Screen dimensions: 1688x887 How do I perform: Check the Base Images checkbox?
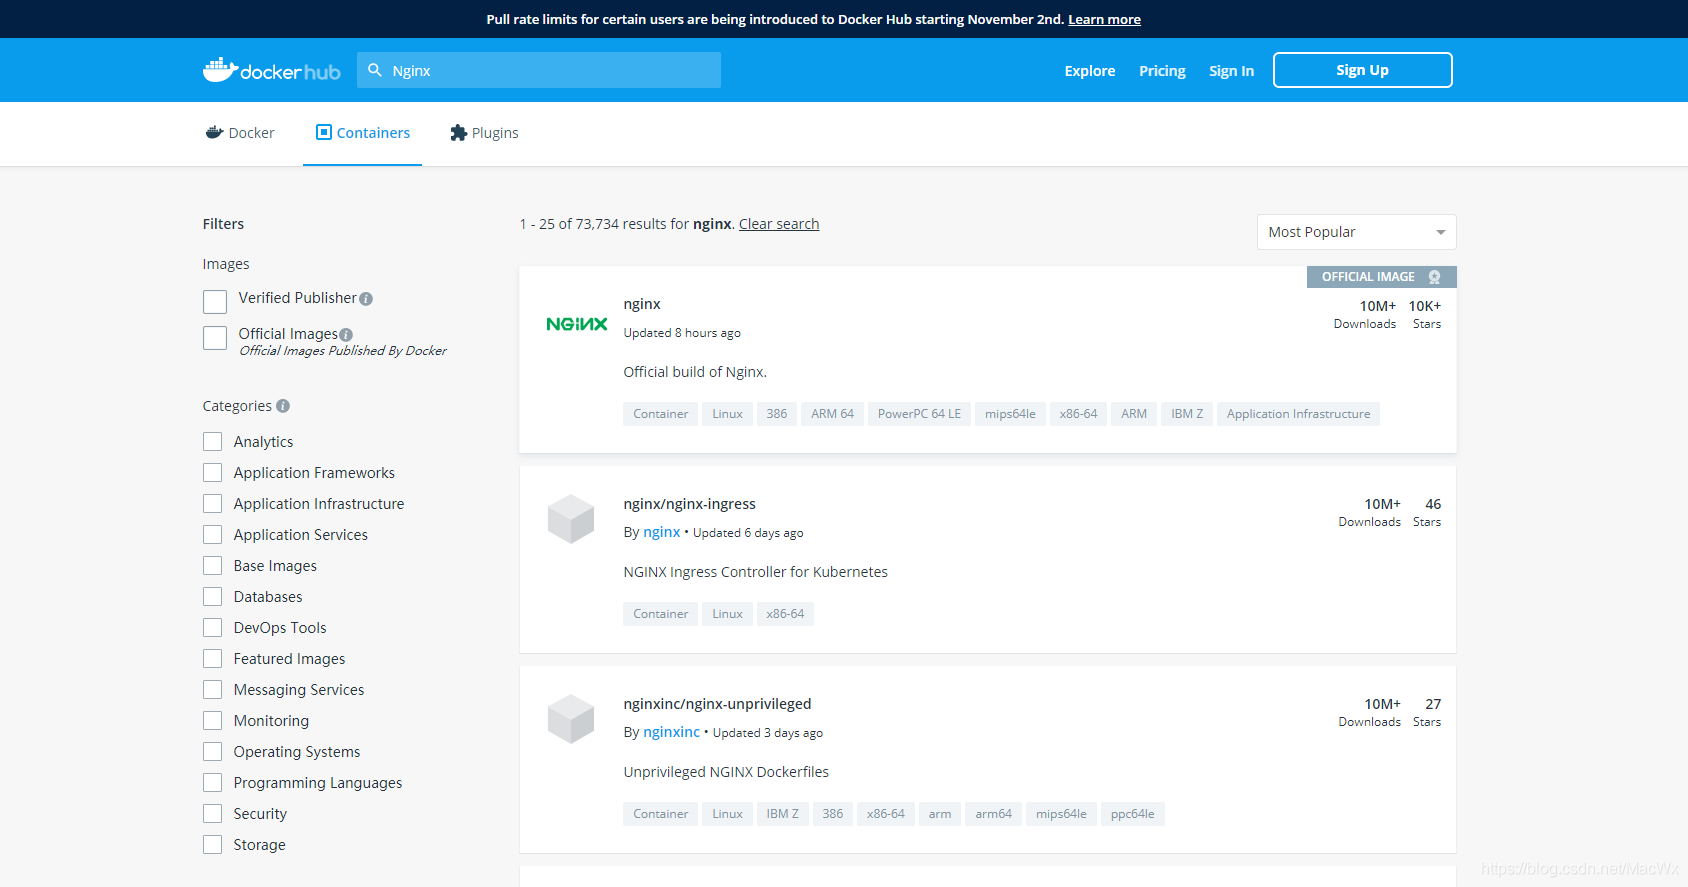coord(213,566)
